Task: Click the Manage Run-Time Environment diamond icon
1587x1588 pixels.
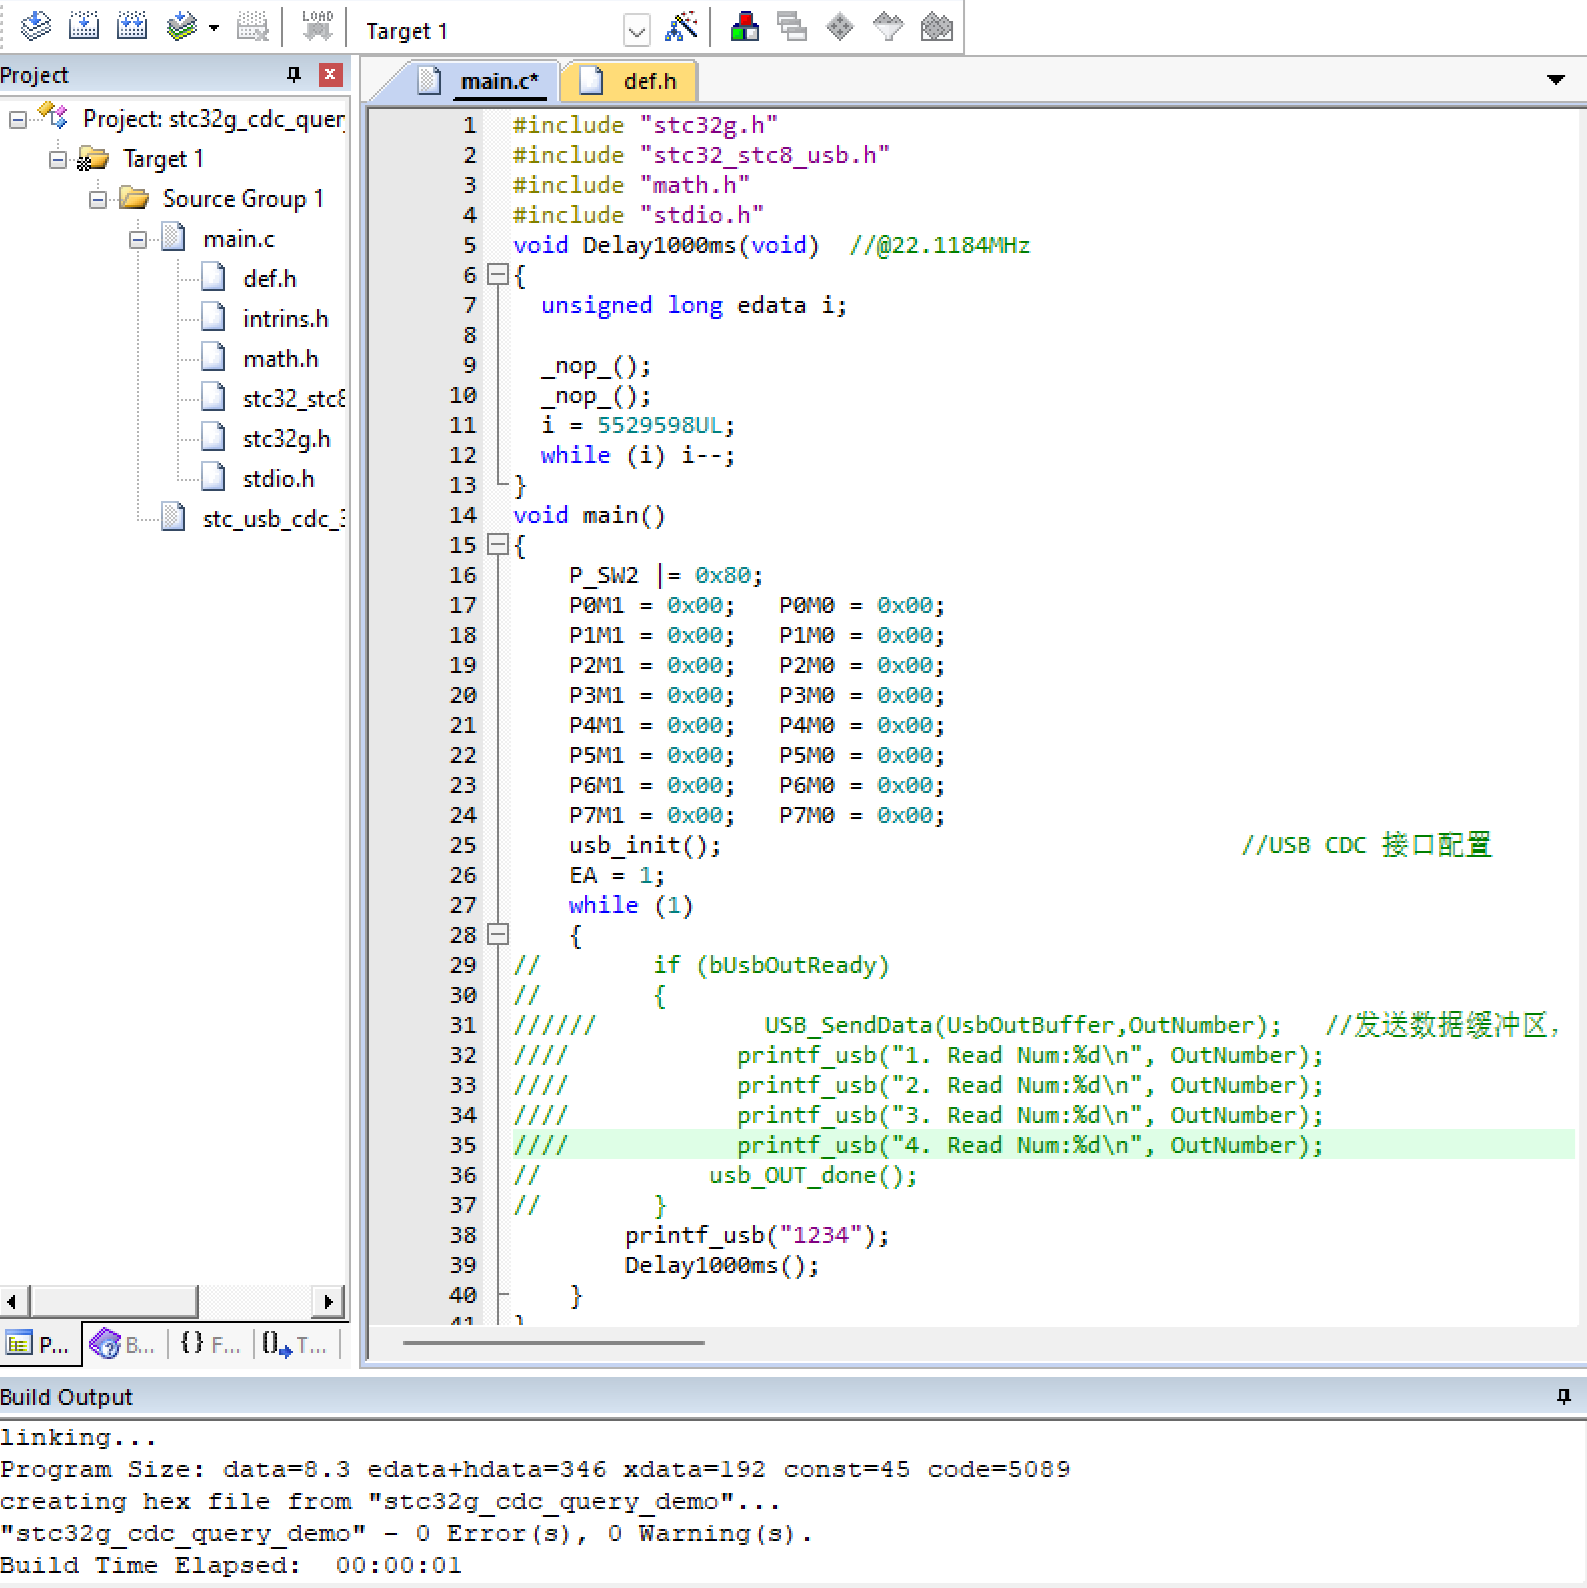Action: pyautogui.click(x=840, y=26)
